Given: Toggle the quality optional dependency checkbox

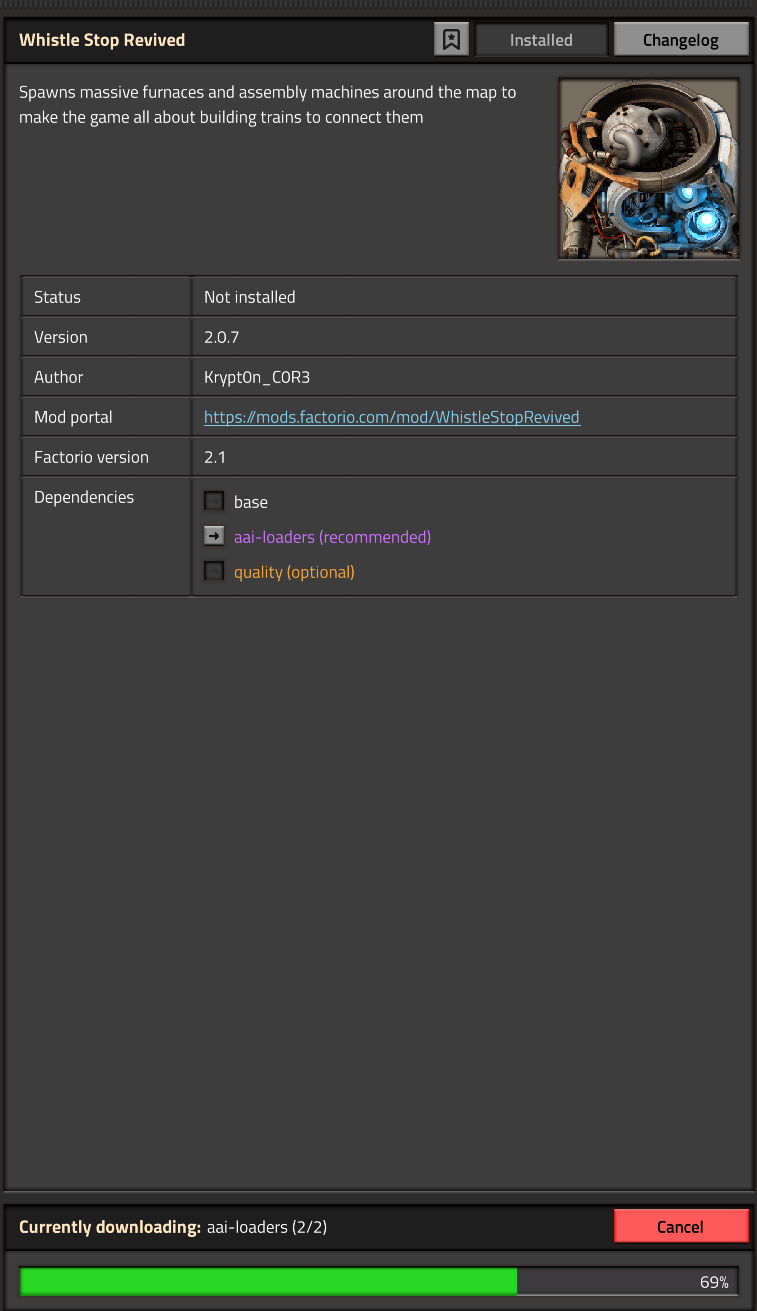Looking at the screenshot, I should (x=214, y=571).
